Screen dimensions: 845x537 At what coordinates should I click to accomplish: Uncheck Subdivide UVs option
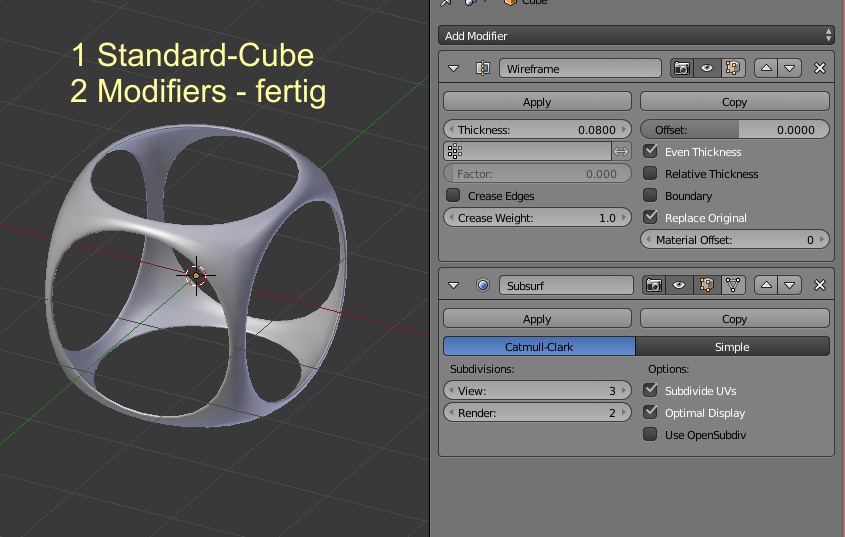coord(650,390)
